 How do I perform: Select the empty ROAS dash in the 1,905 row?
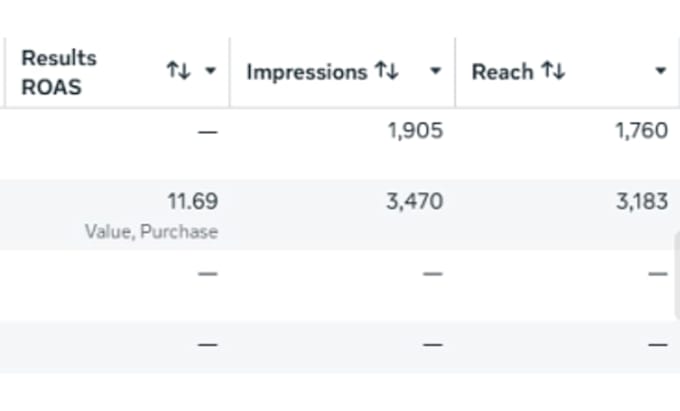point(208,131)
